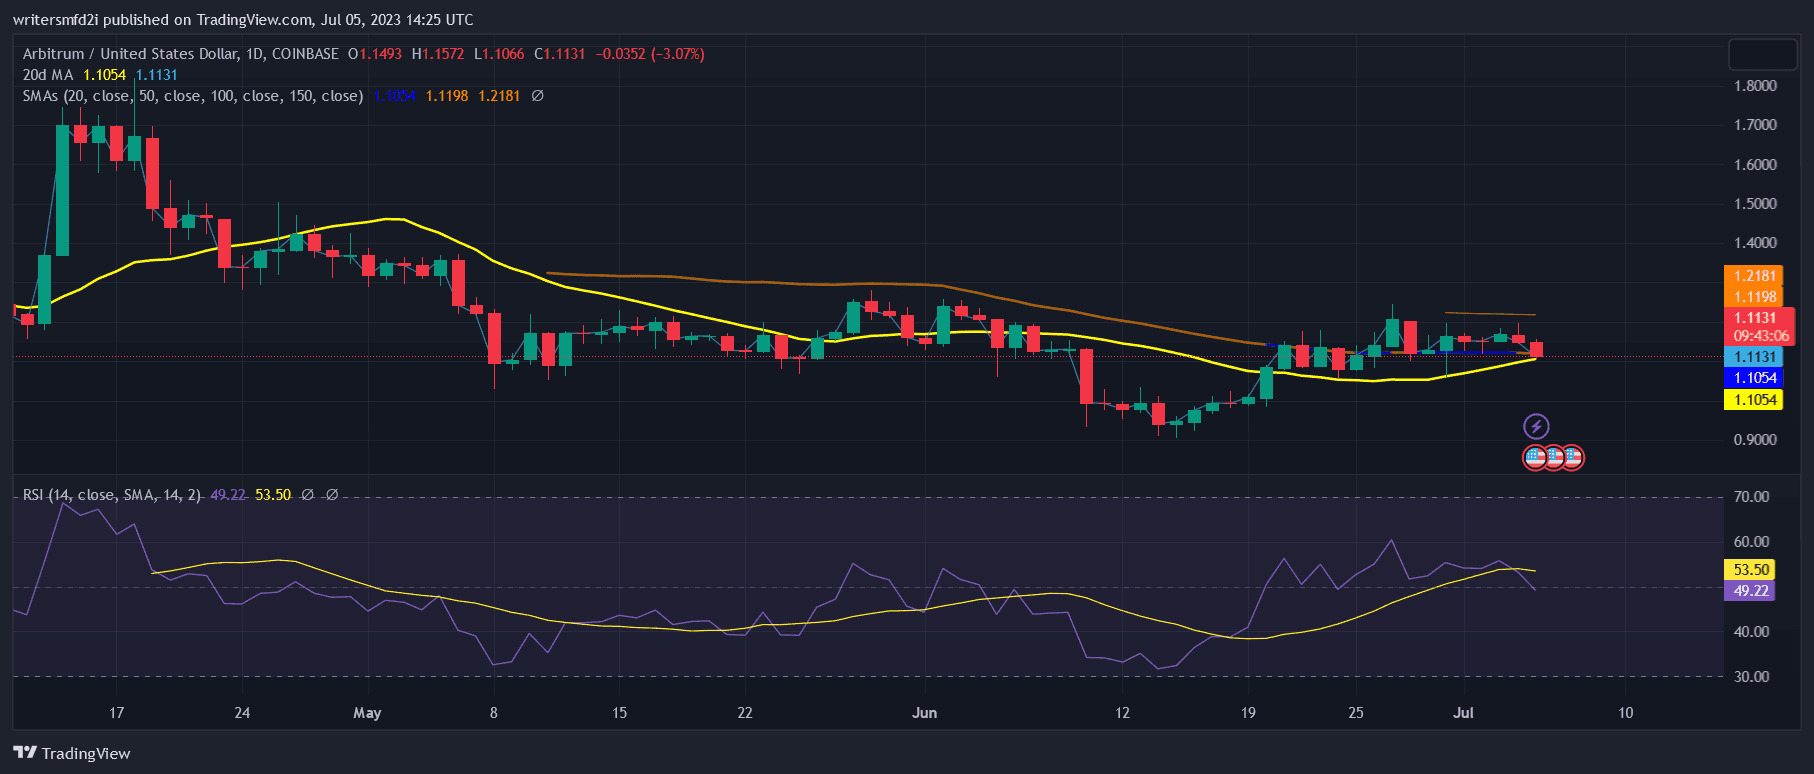This screenshot has height=774, width=1814.
Task: Select the SMAs indicator legend title
Action: 192,96
